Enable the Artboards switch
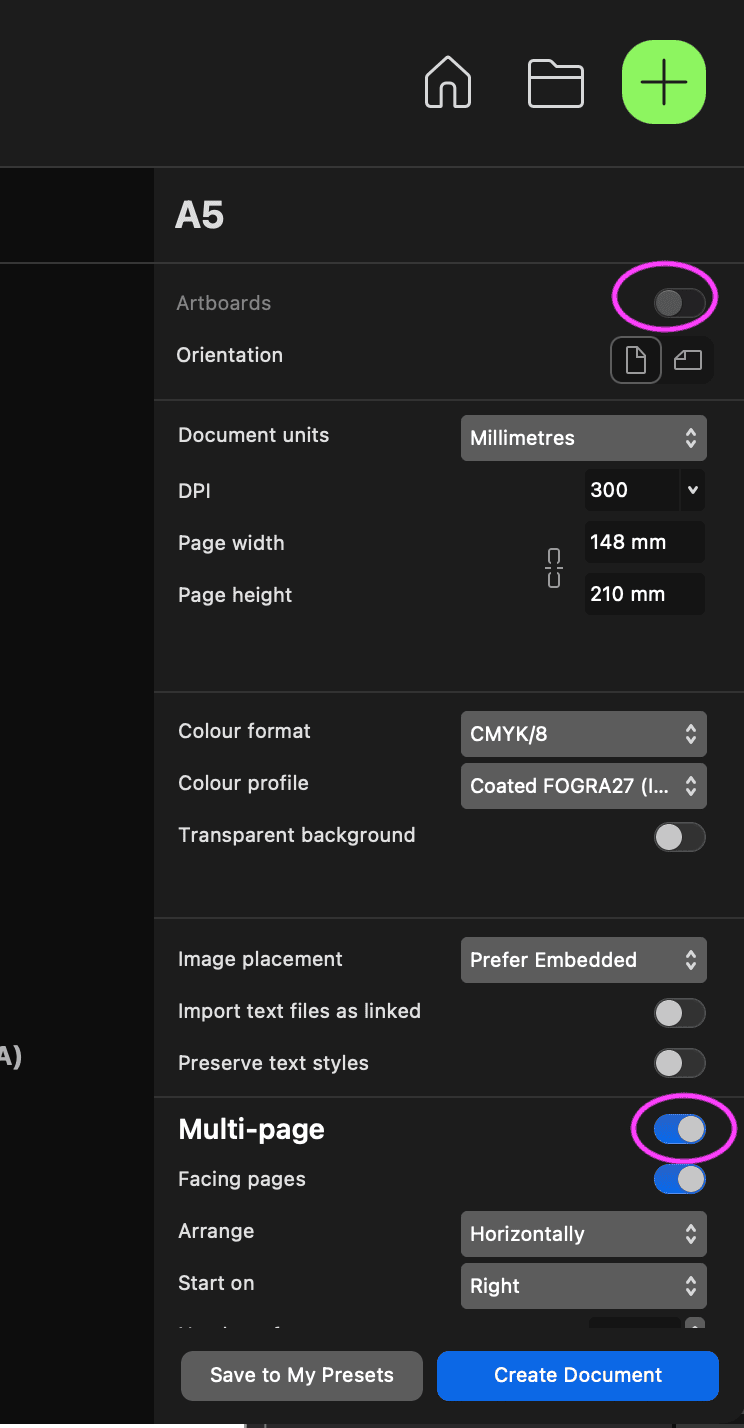 click(x=680, y=302)
